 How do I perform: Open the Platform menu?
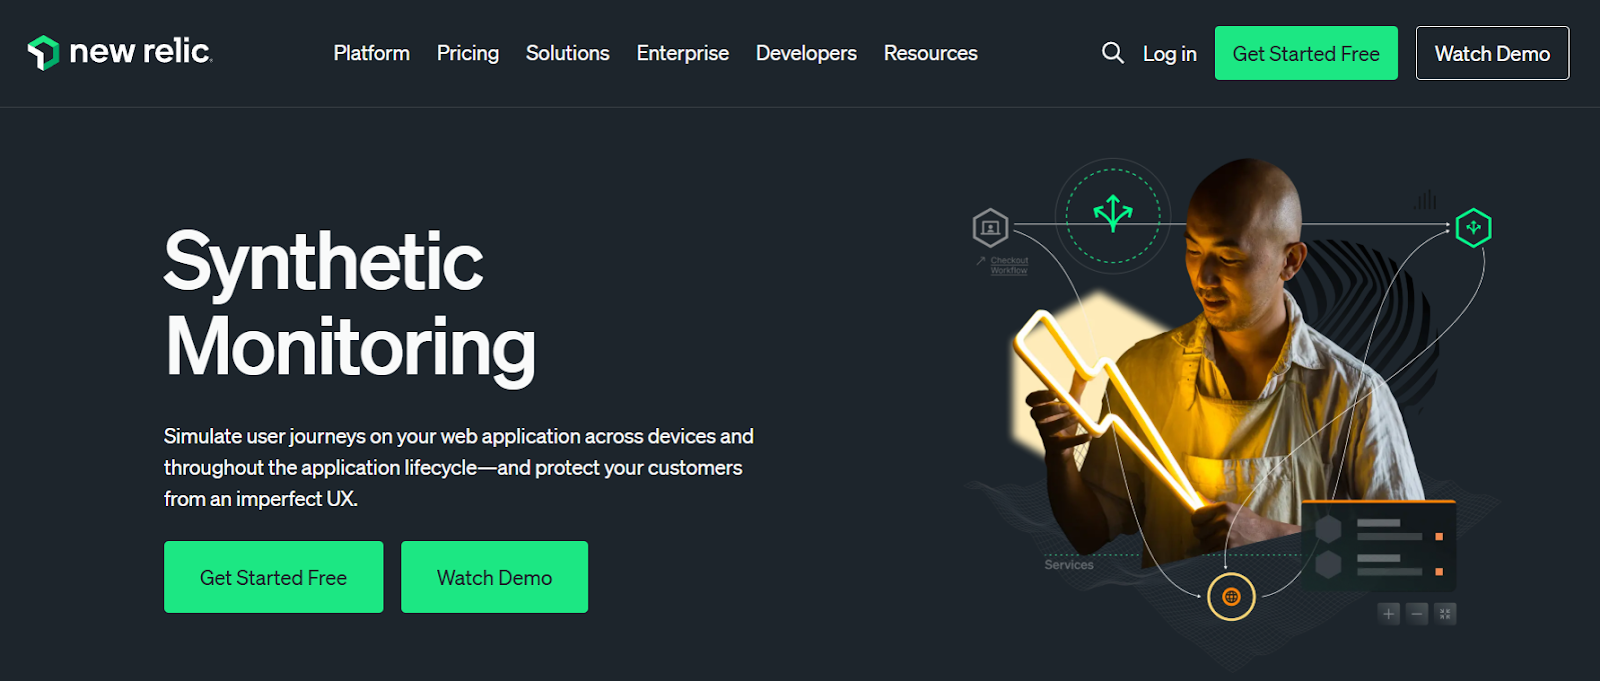coord(371,53)
